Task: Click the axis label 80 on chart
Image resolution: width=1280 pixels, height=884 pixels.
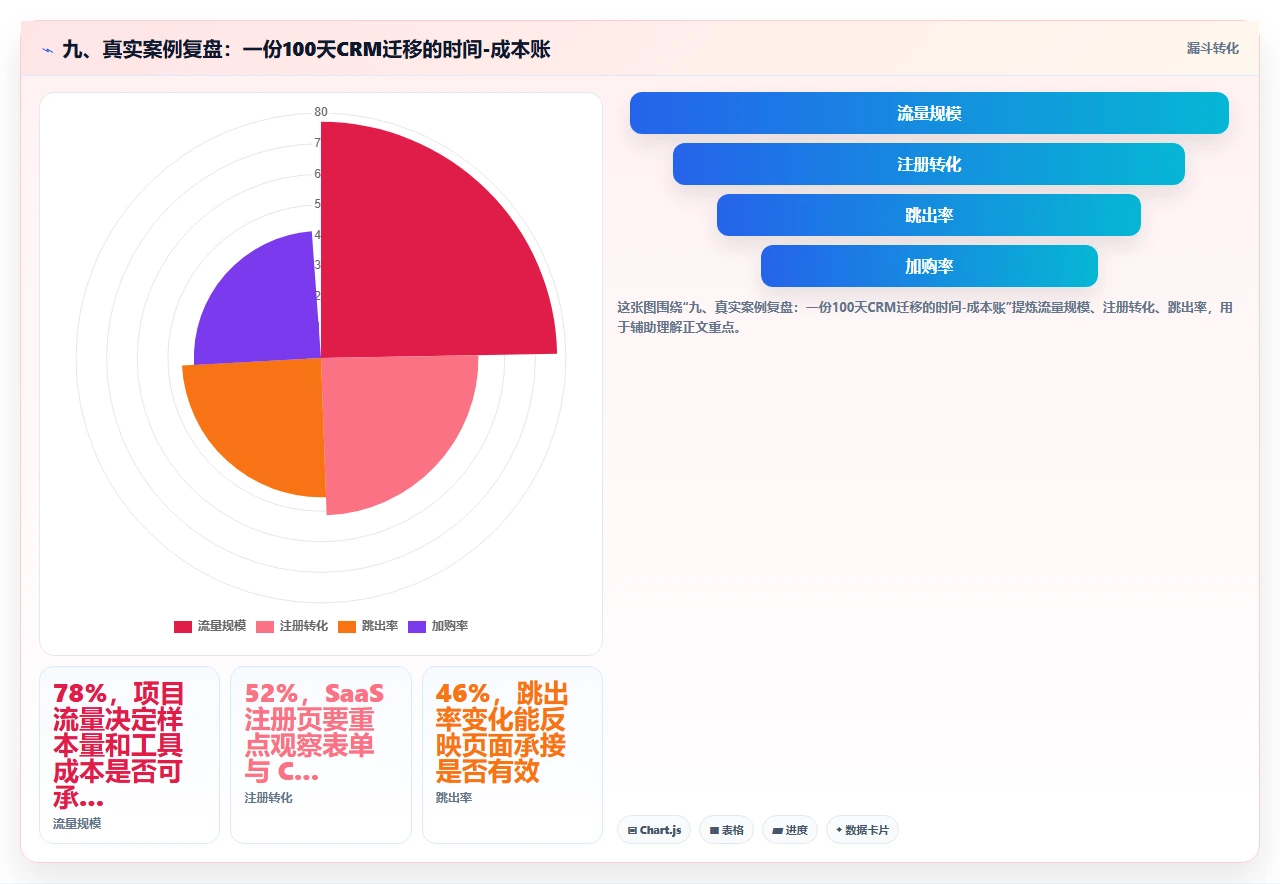Action: (321, 112)
